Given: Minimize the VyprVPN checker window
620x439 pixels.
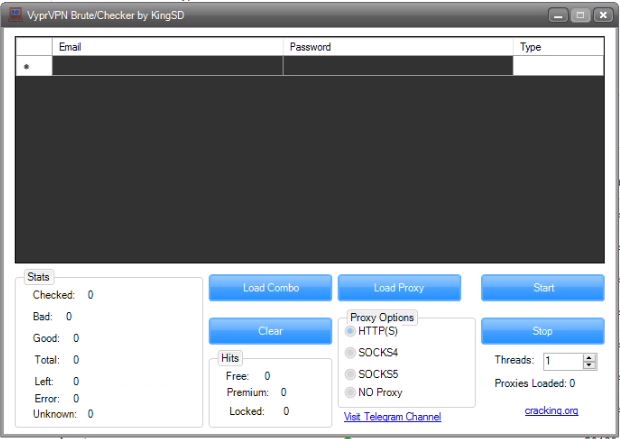Looking at the screenshot, I should 558,15.
